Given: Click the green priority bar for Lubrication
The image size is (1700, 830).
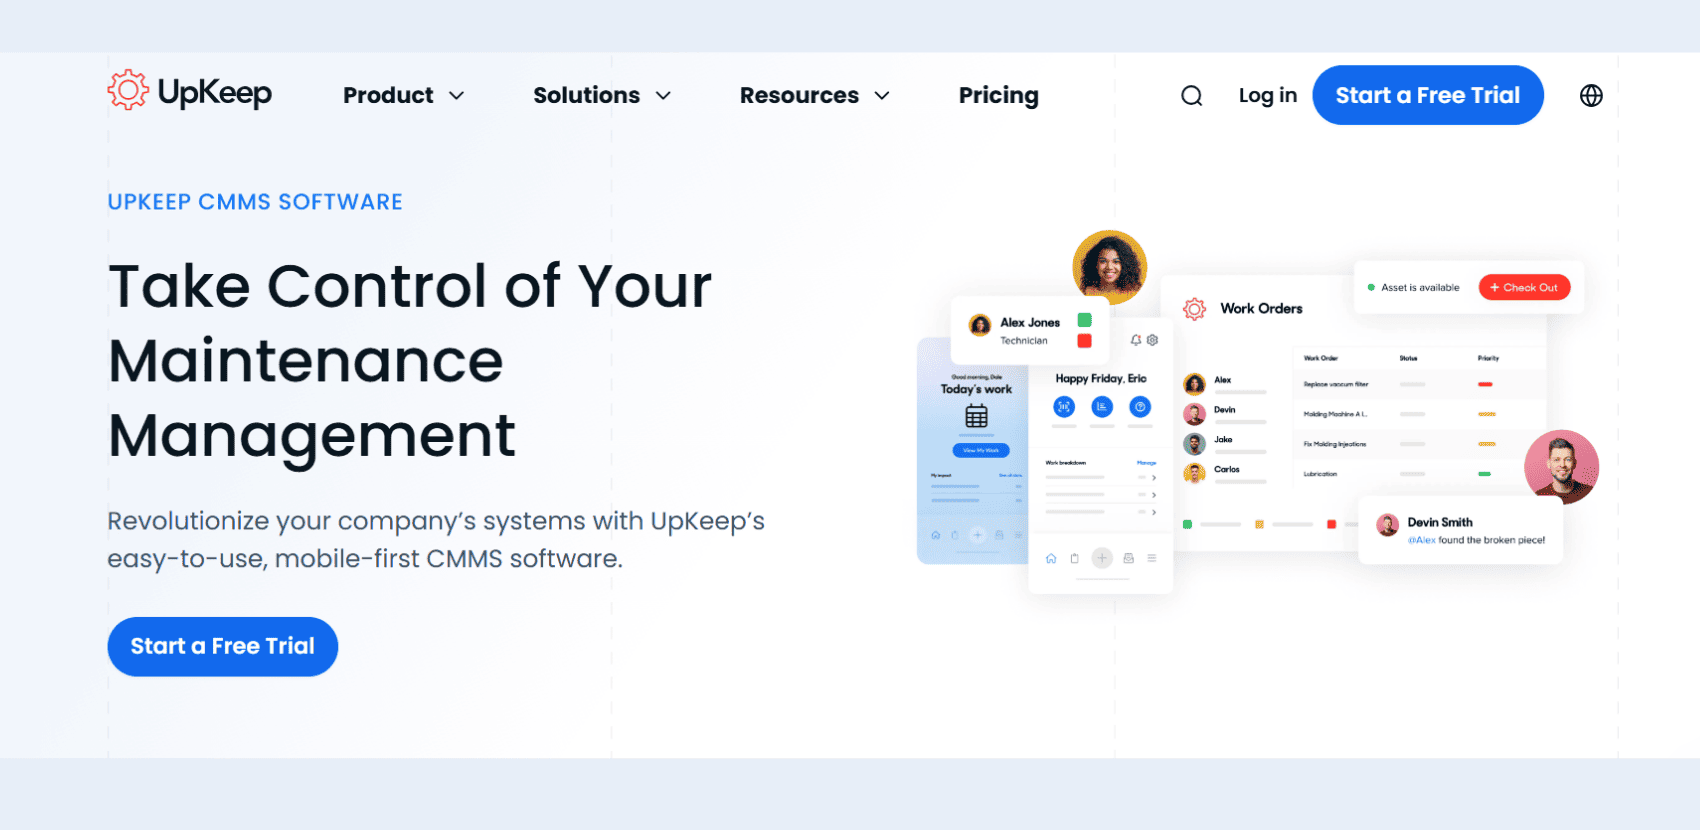Looking at the screenshot, I should click(x=1485, y=474).
